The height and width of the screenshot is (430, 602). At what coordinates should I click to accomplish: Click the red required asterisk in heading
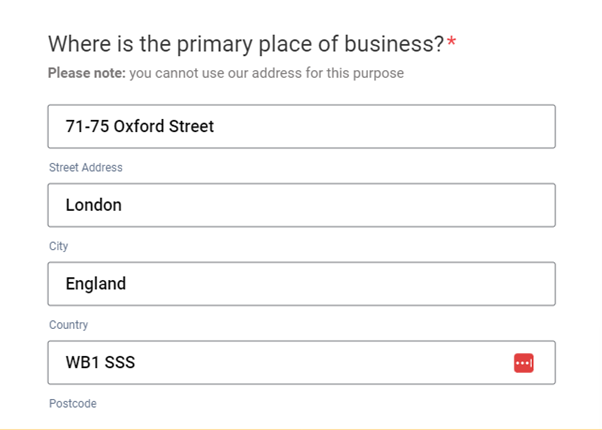(451, 43)
